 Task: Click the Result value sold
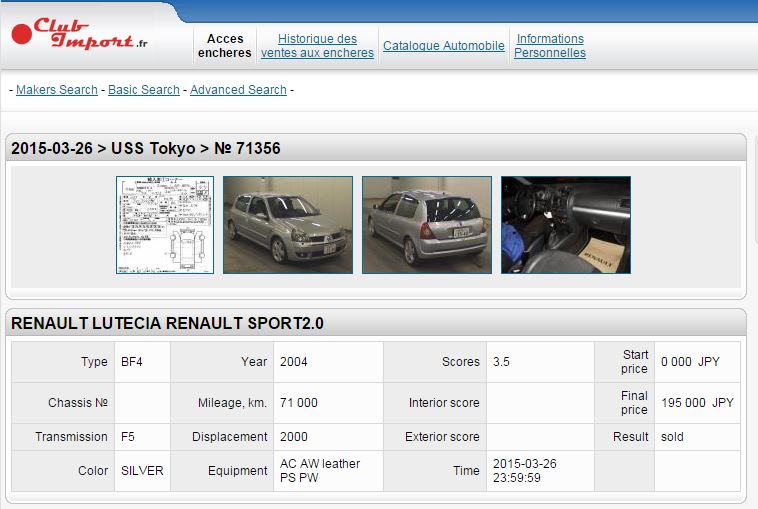[x=672, y=437]
